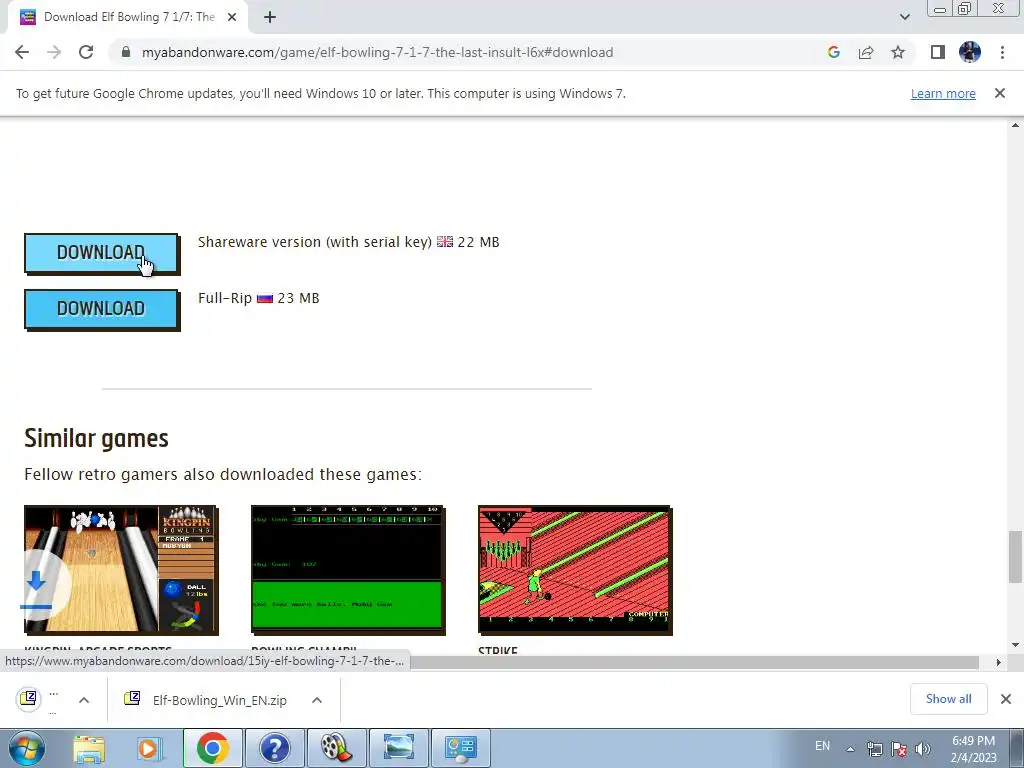The image size is (1024, 768).
Task: Download the Shareware version
Action: click(101, 253)
